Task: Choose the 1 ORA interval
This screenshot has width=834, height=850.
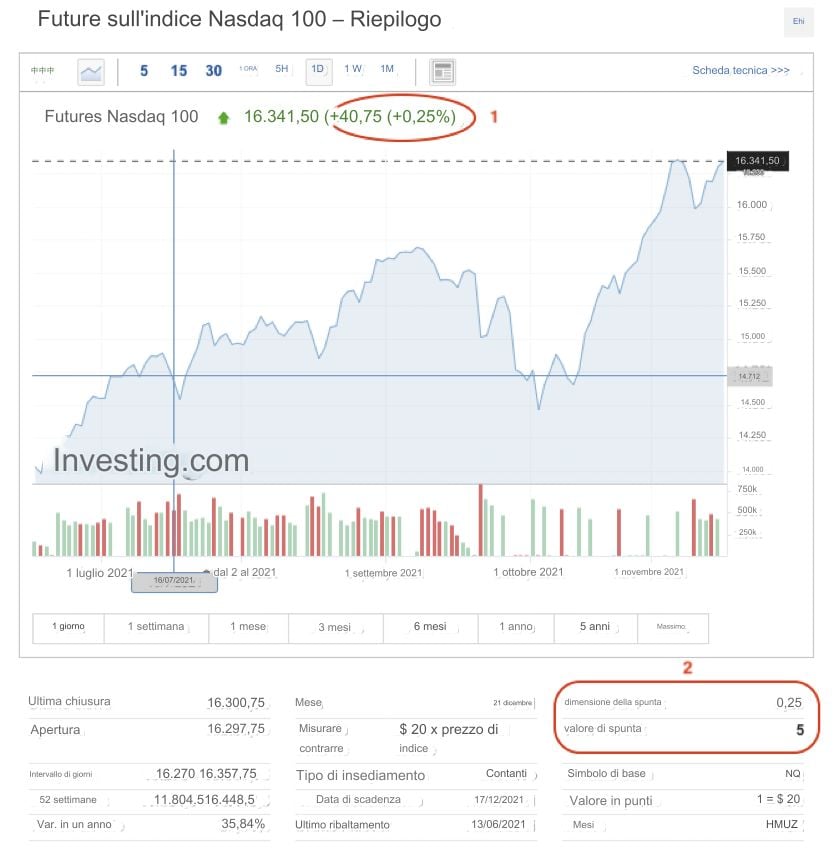Action: click(248, 69)
